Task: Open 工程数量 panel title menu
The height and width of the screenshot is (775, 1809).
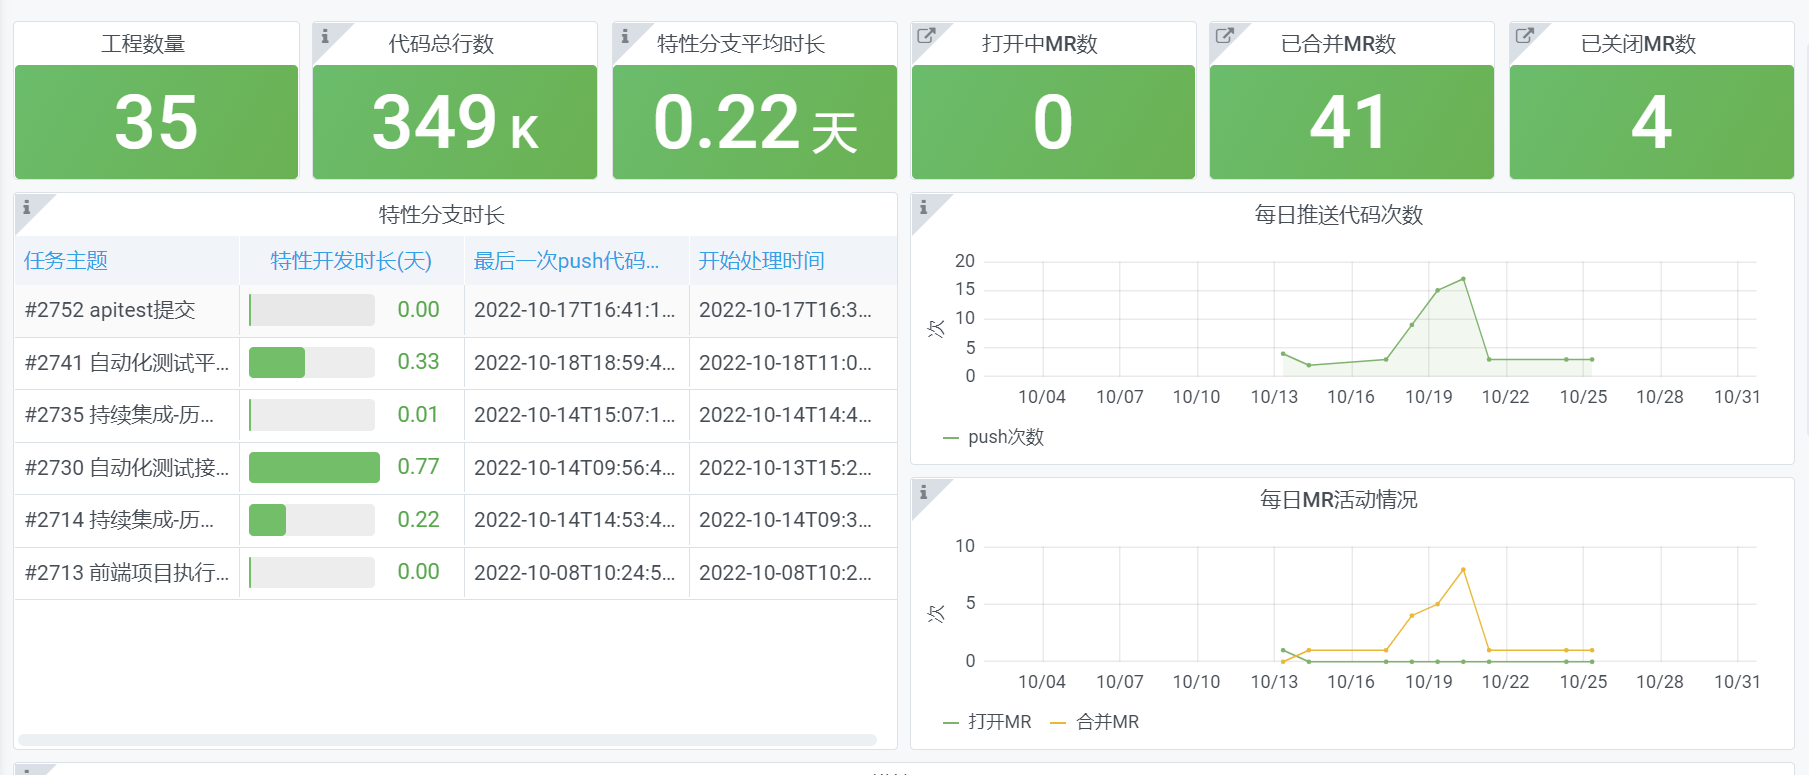Action: pyautogui.click(x=143, y=44)
